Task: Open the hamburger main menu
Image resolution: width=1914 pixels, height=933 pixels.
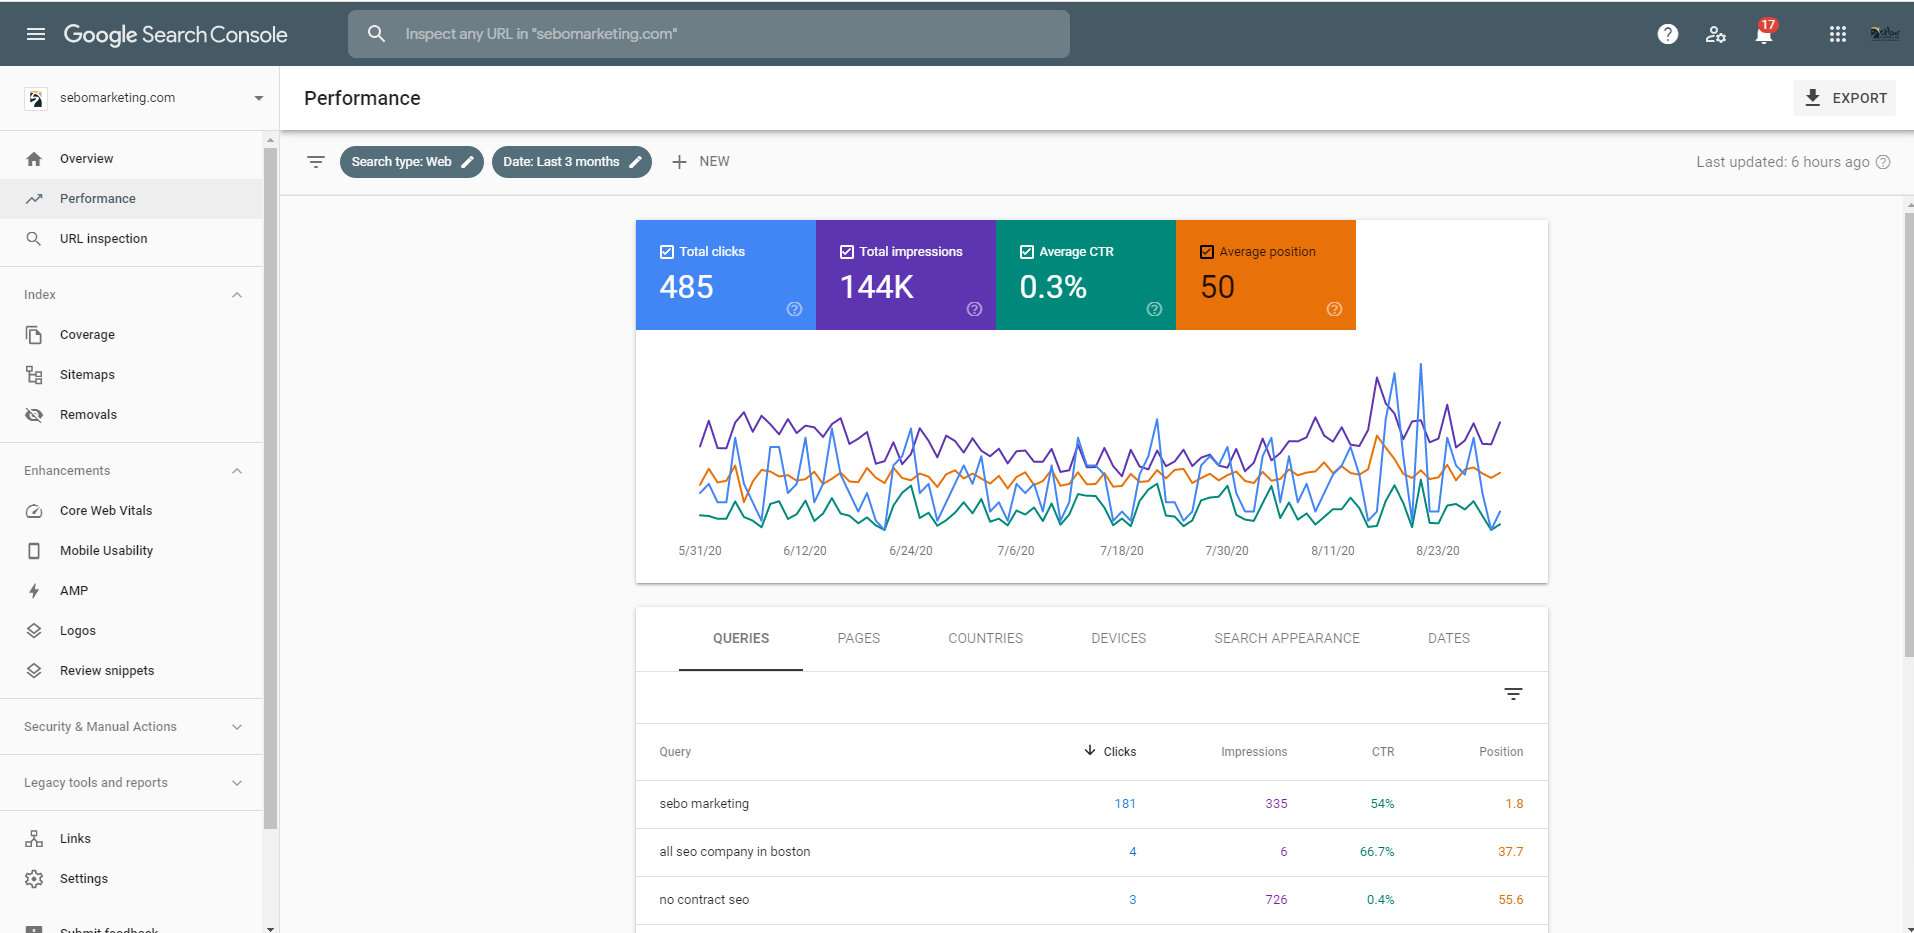Action: pyautogui.click(x=36, y=34)
